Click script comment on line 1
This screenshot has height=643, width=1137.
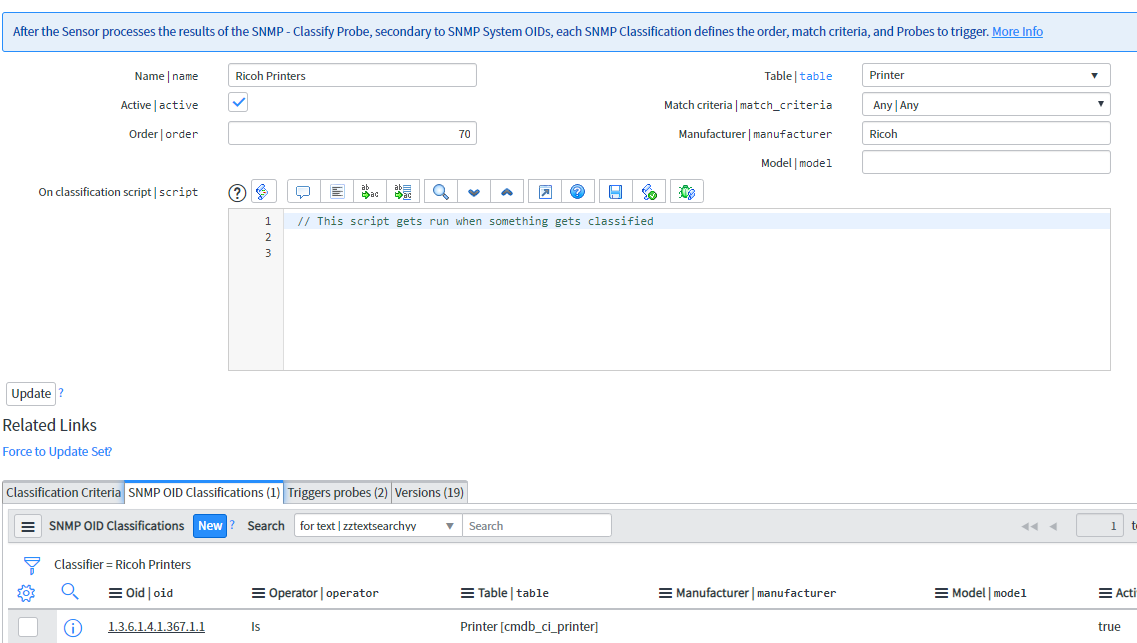click(475, 221)
